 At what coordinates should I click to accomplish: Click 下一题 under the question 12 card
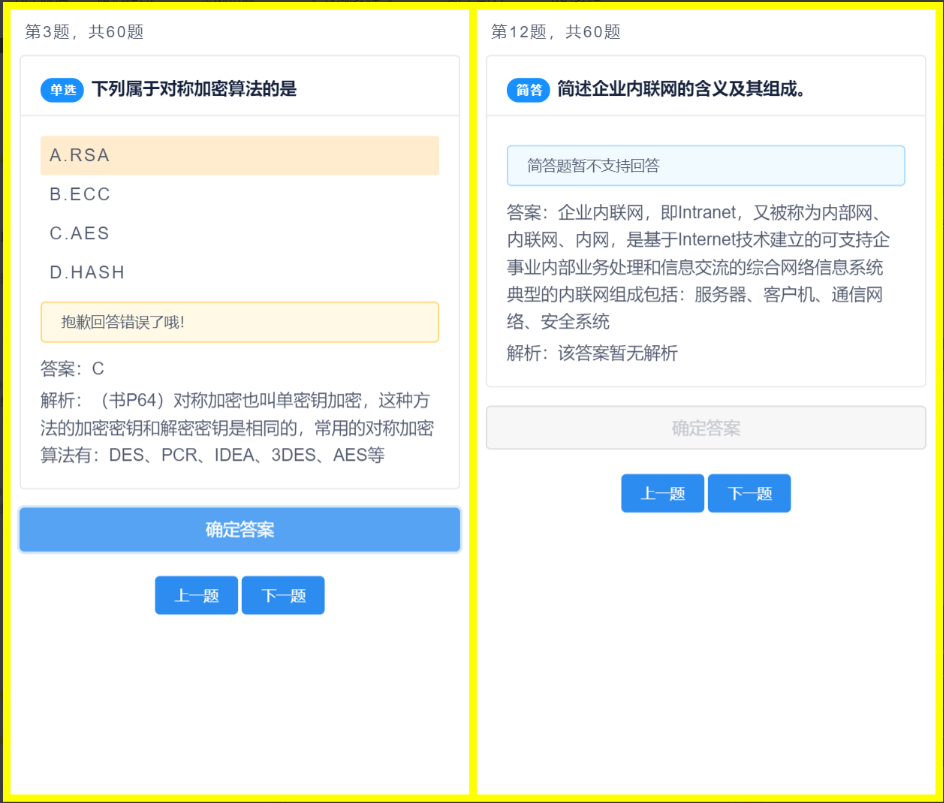(749, 494)
